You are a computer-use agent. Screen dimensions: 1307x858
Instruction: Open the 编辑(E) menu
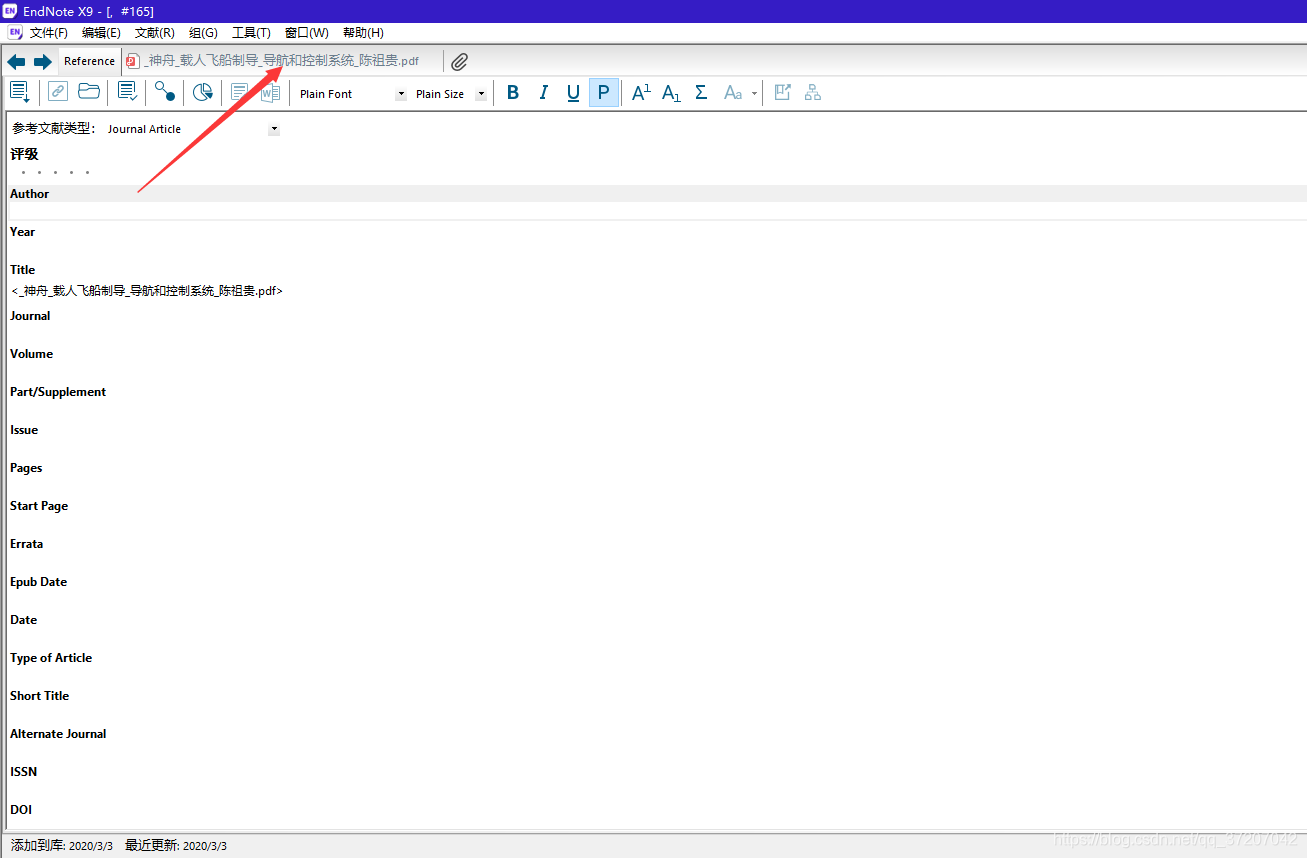coord(101,33)
